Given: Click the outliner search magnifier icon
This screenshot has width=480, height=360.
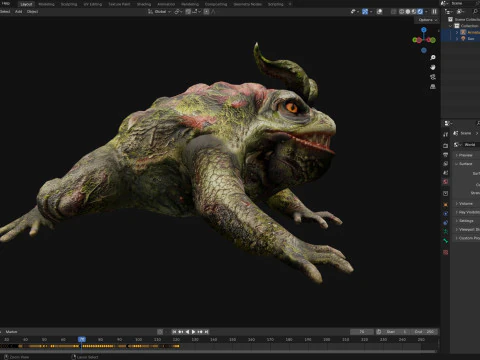Looking at the screenshot, I should click(475, 12).
